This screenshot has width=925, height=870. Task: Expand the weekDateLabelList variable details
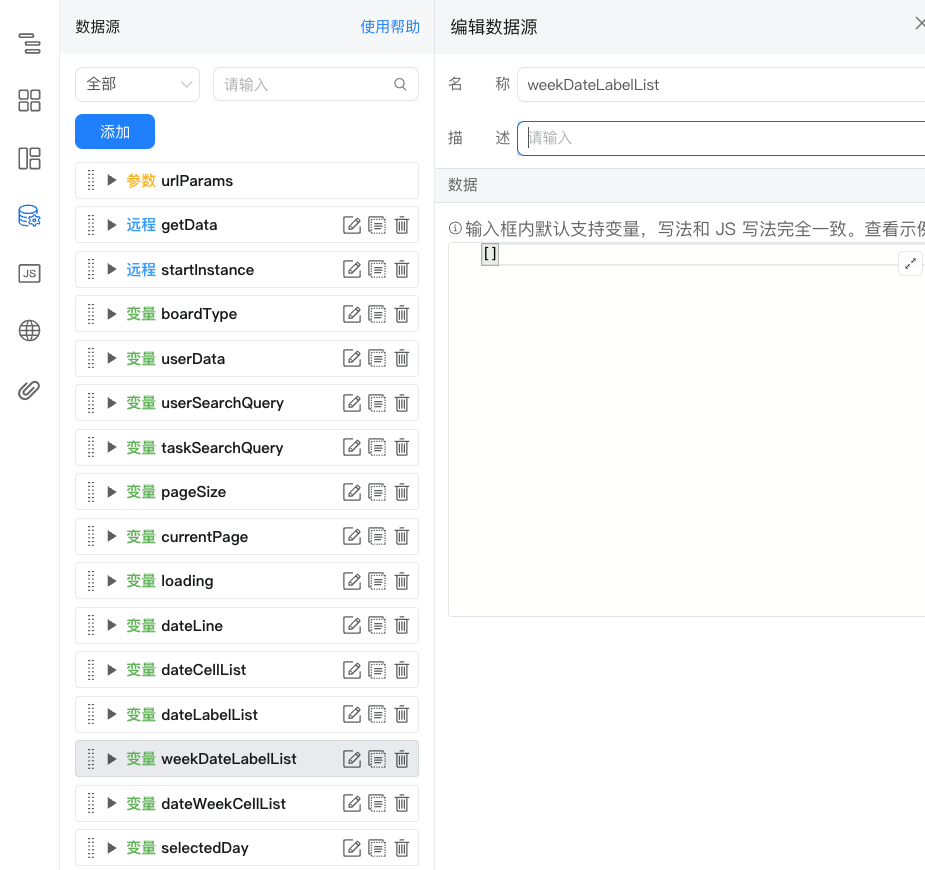tap(112, 759)
